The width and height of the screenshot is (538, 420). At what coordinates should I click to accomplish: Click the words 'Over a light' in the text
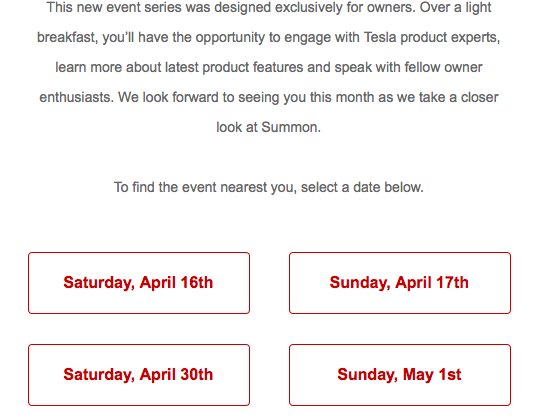[456, 7]
